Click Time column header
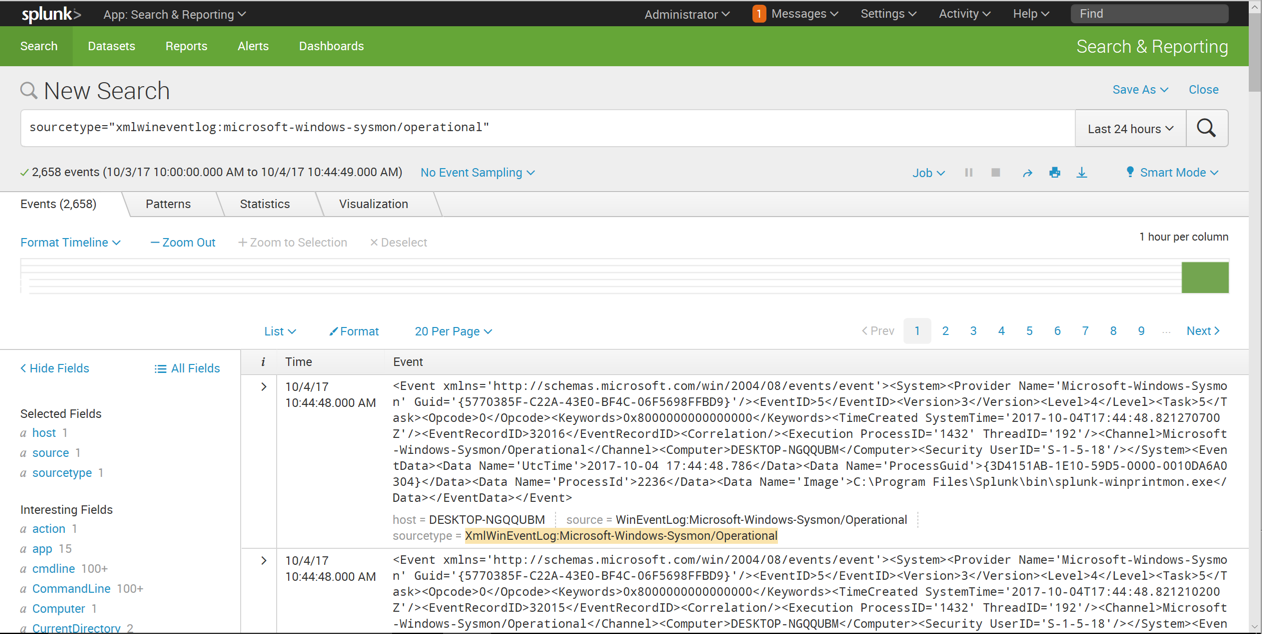 [x=298, y=362]
